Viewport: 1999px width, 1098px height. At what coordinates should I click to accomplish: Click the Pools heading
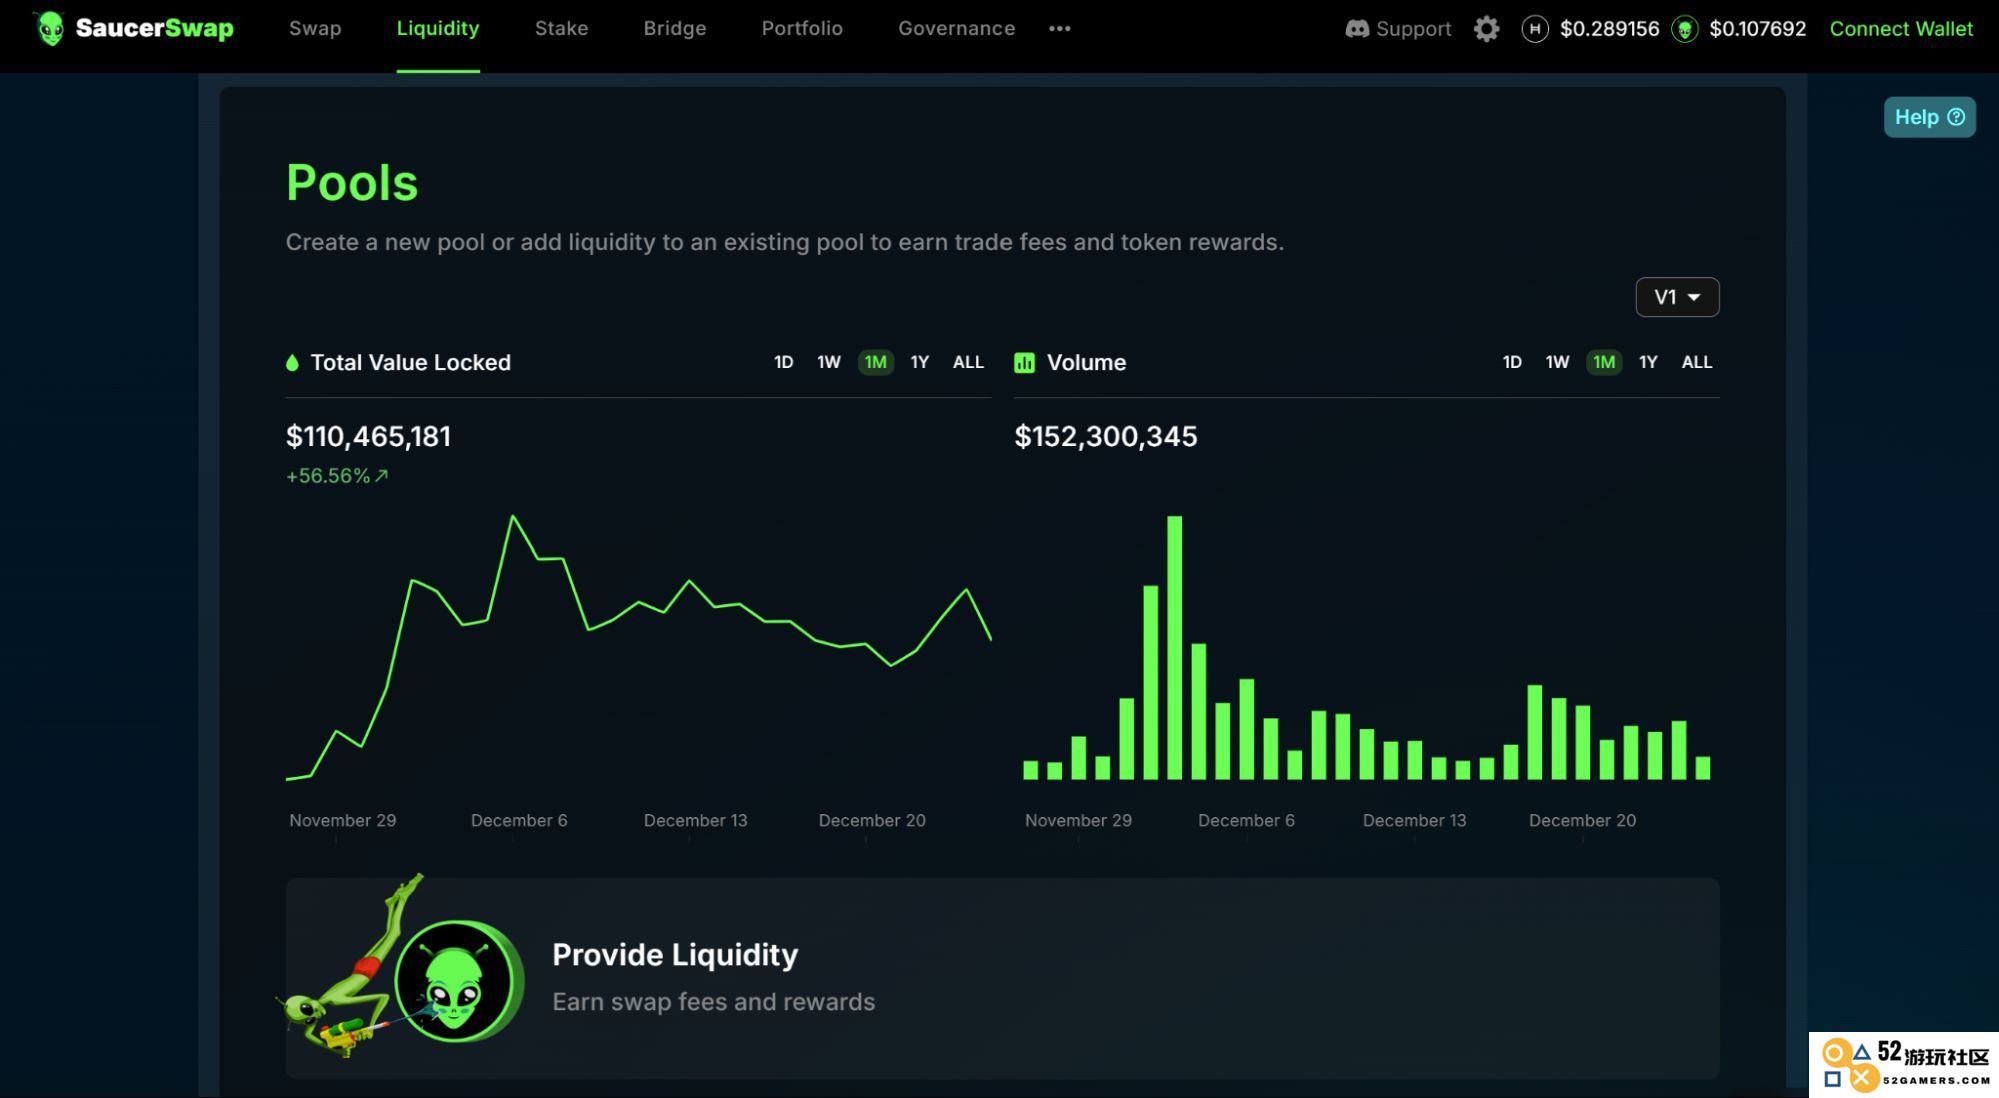click(x=352, y=183)
